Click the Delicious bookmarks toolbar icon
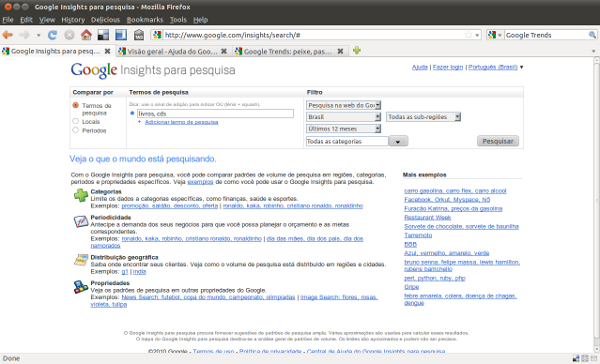This screenshot has width=600, height=364. point(103,35)
